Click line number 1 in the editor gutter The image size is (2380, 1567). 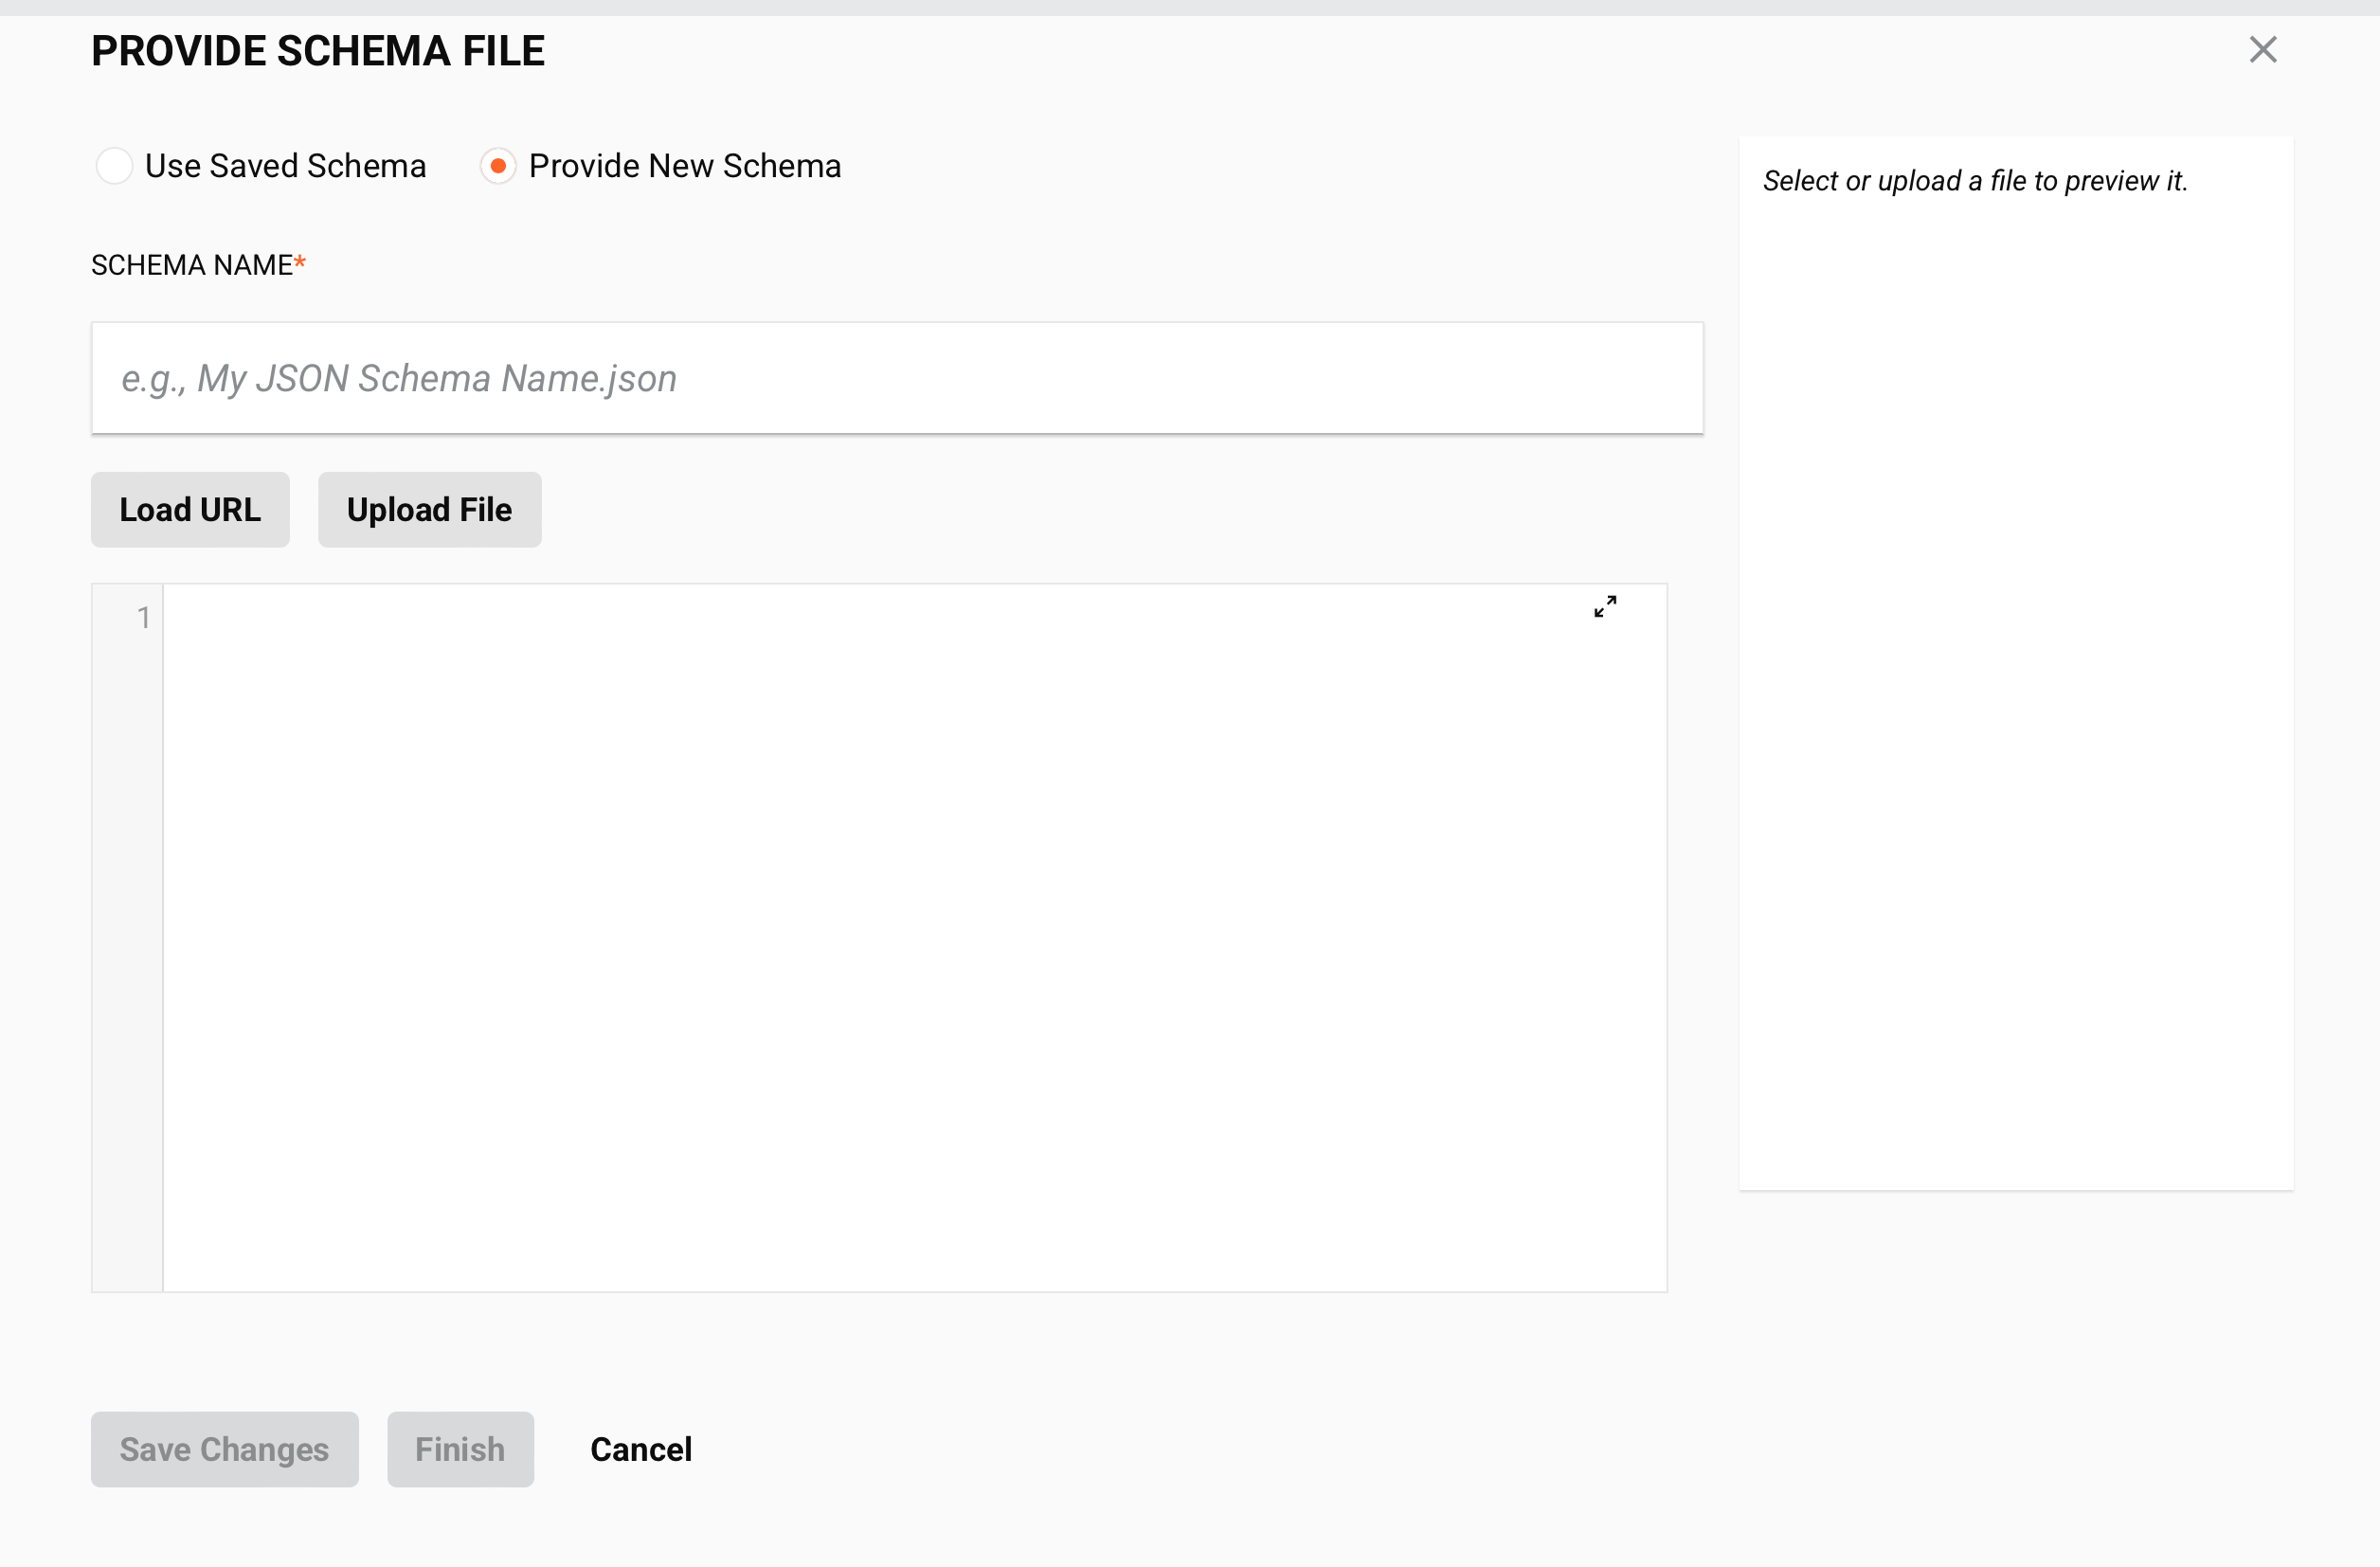click(x=144, y=617)
